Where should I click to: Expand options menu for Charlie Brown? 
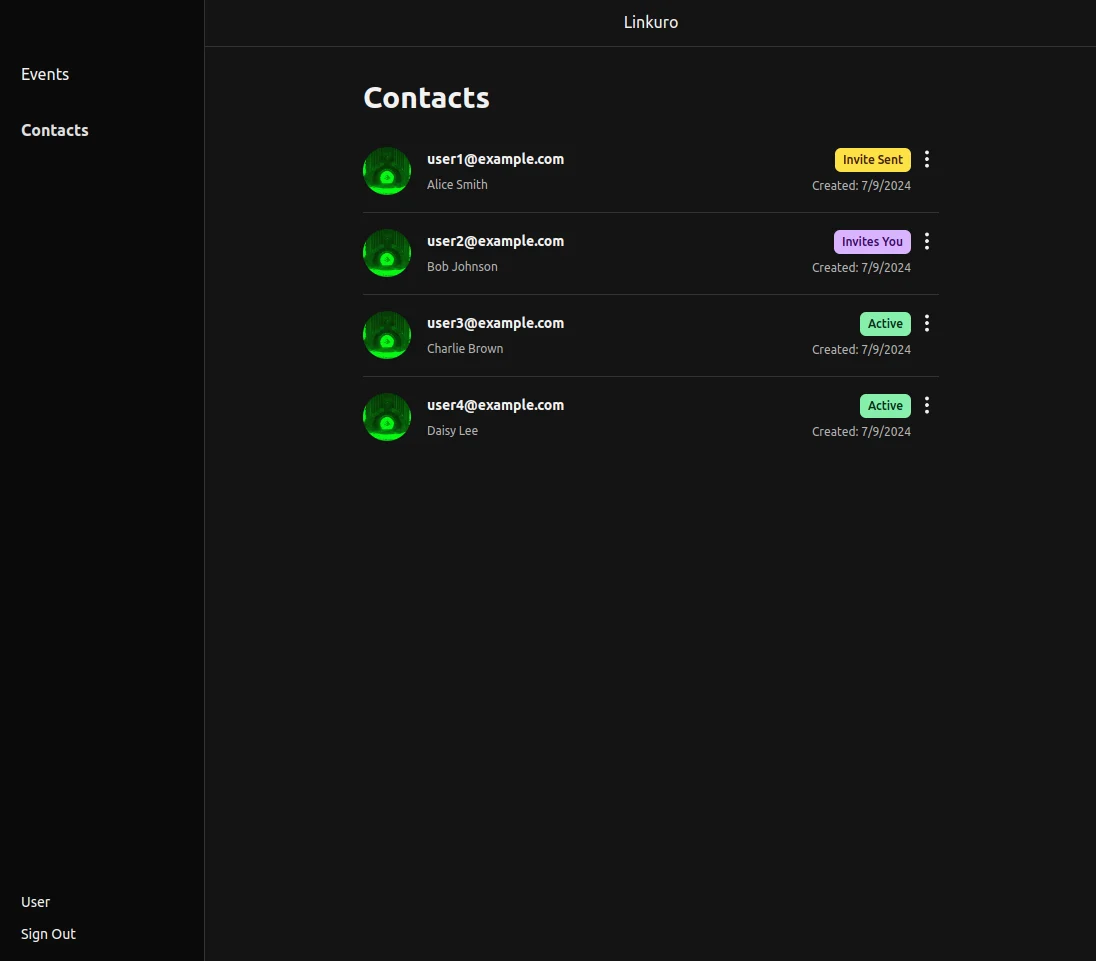(927, 323)
